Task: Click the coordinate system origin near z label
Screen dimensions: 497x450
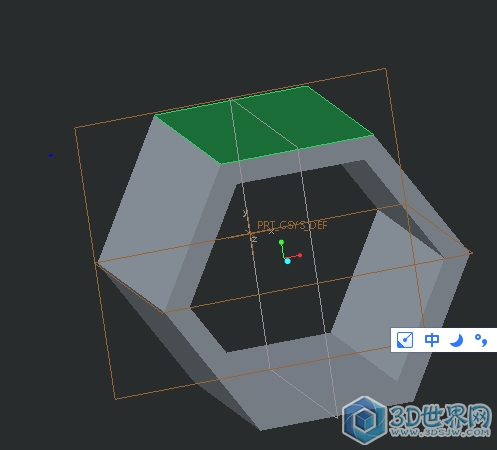Action: click(249, 233)
